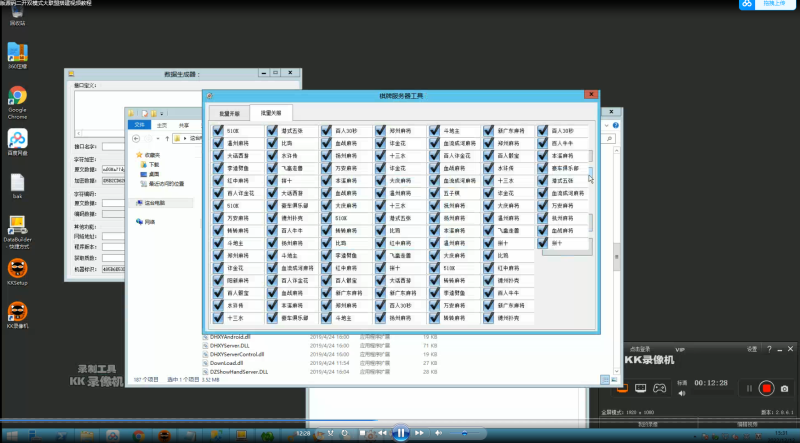Open the 编辑视频 tab in KK录像机
This screenshot has width=800, height=443.
(747, 424)
